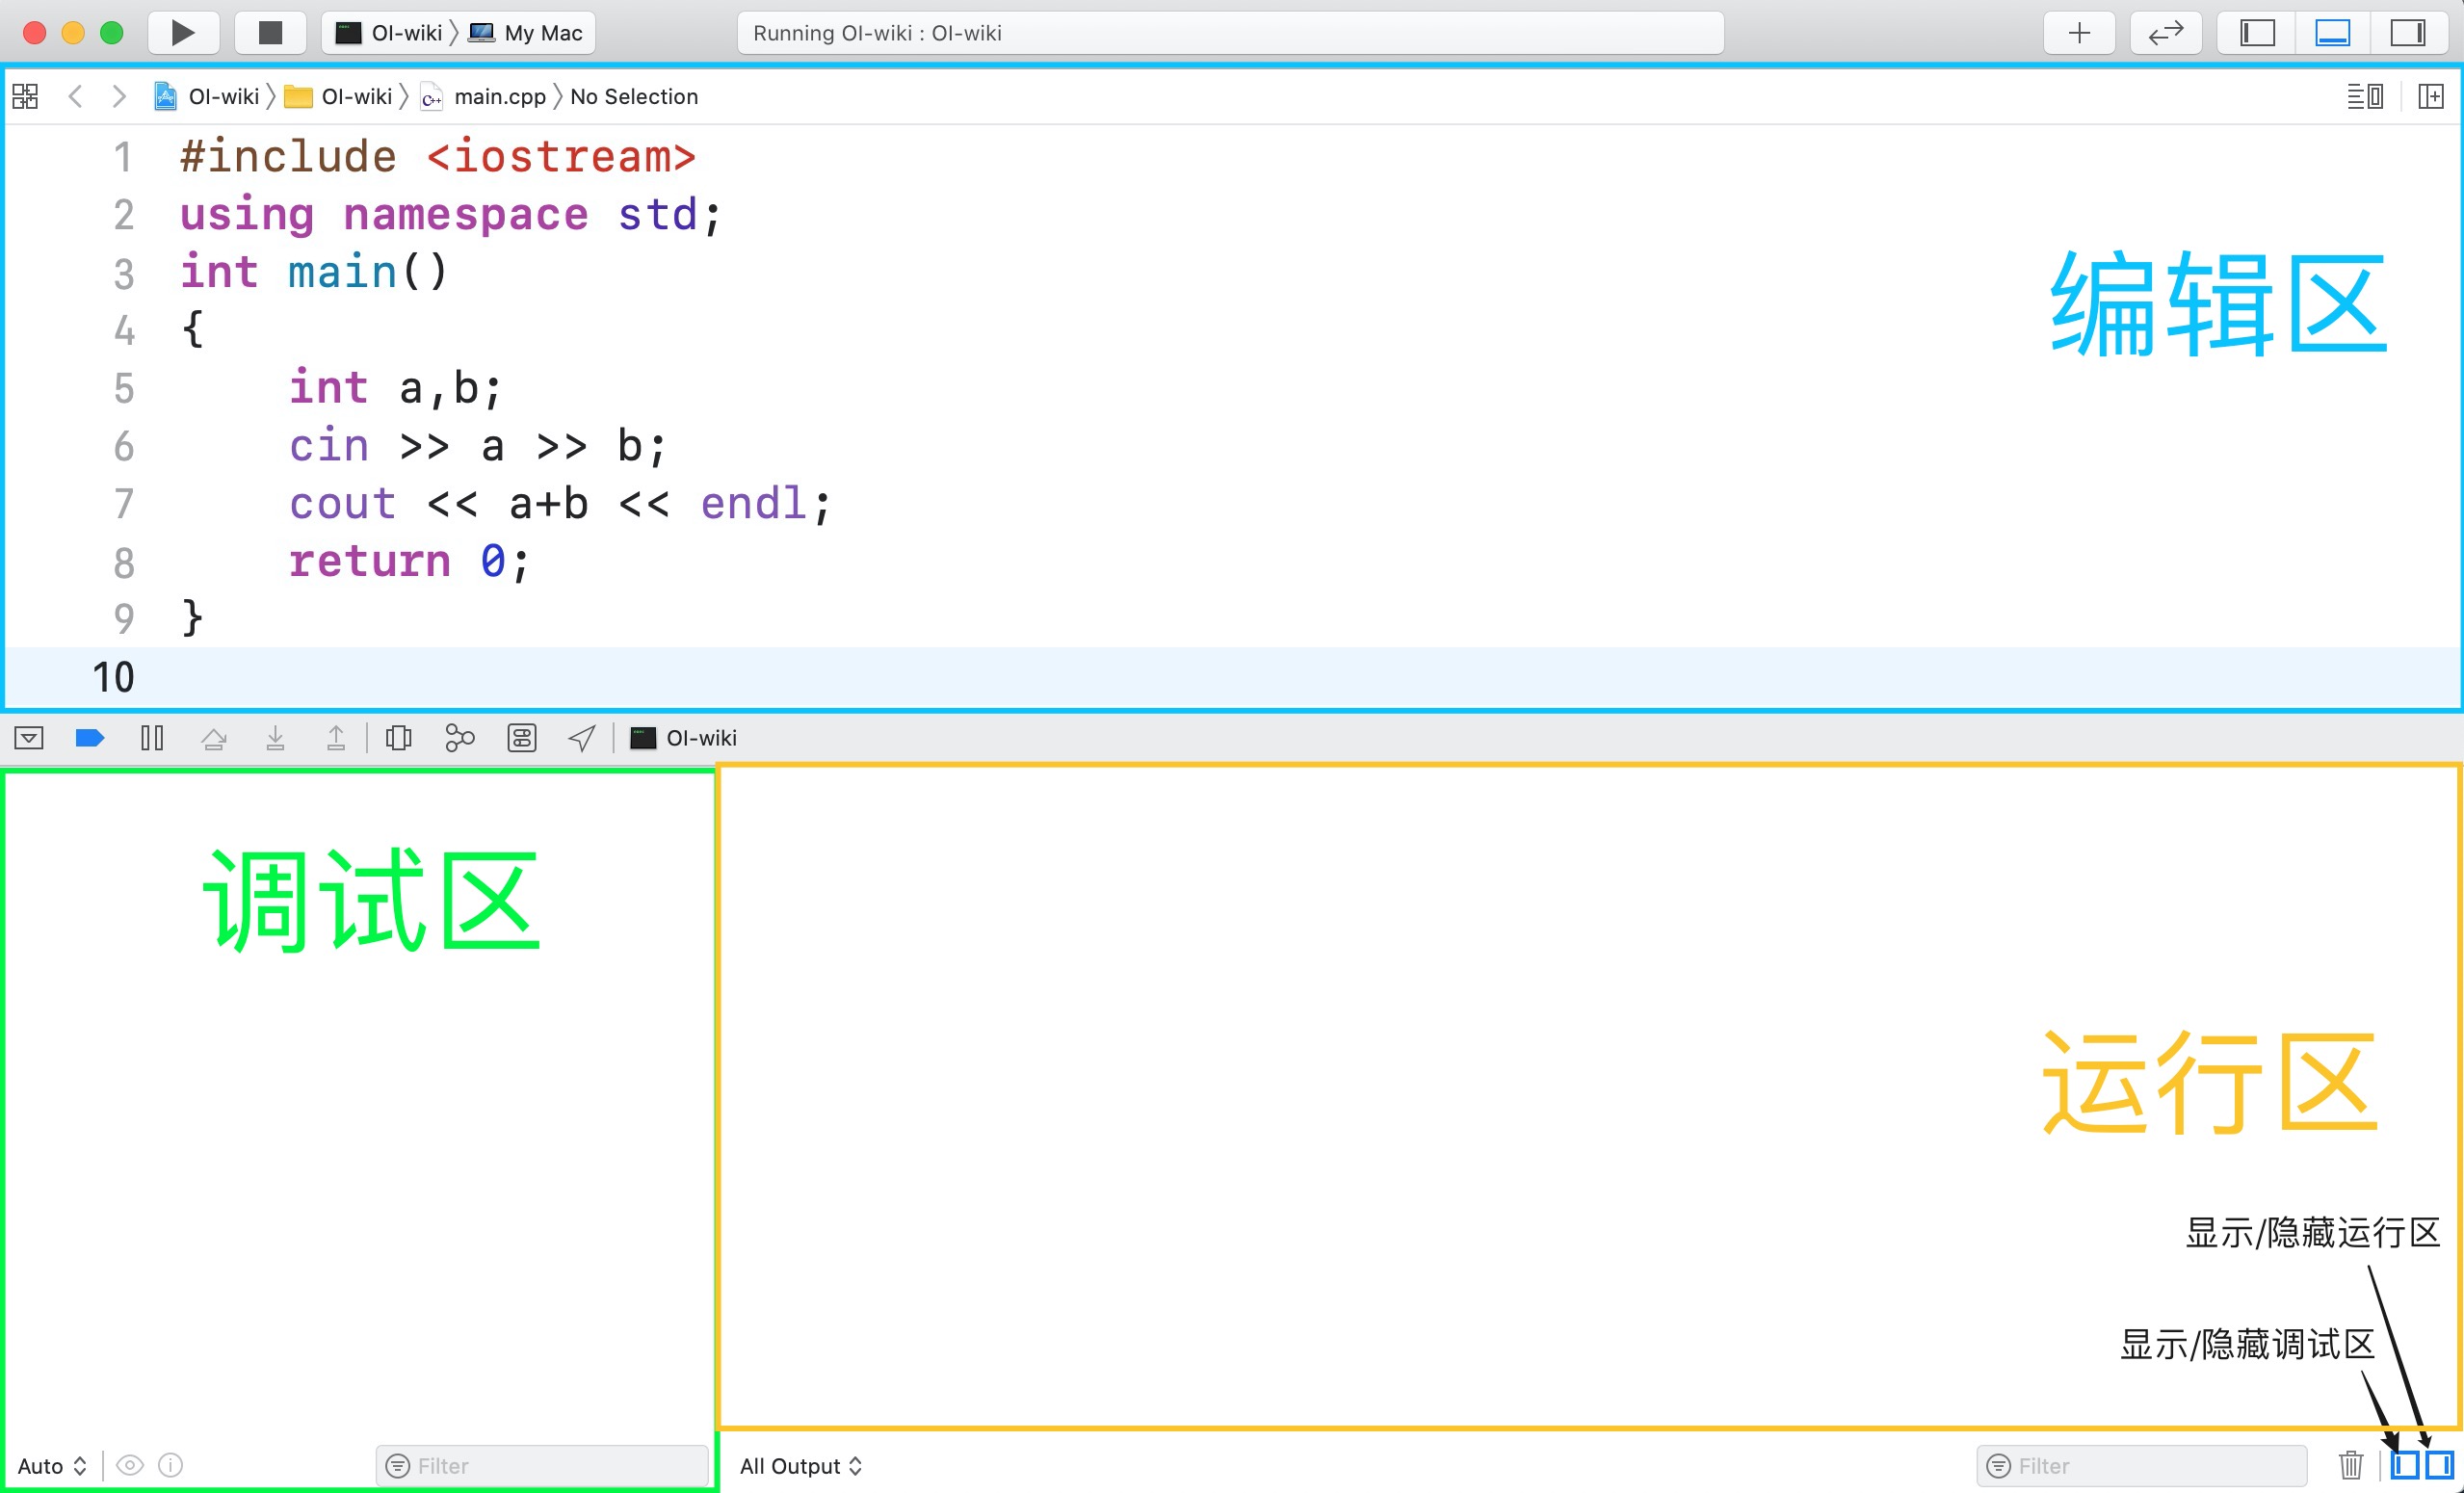Image resolution: width=2464 pixels, height=1493 pixels.
Task: Click the code review arrows icon
Action: [x=2165, y=33]
